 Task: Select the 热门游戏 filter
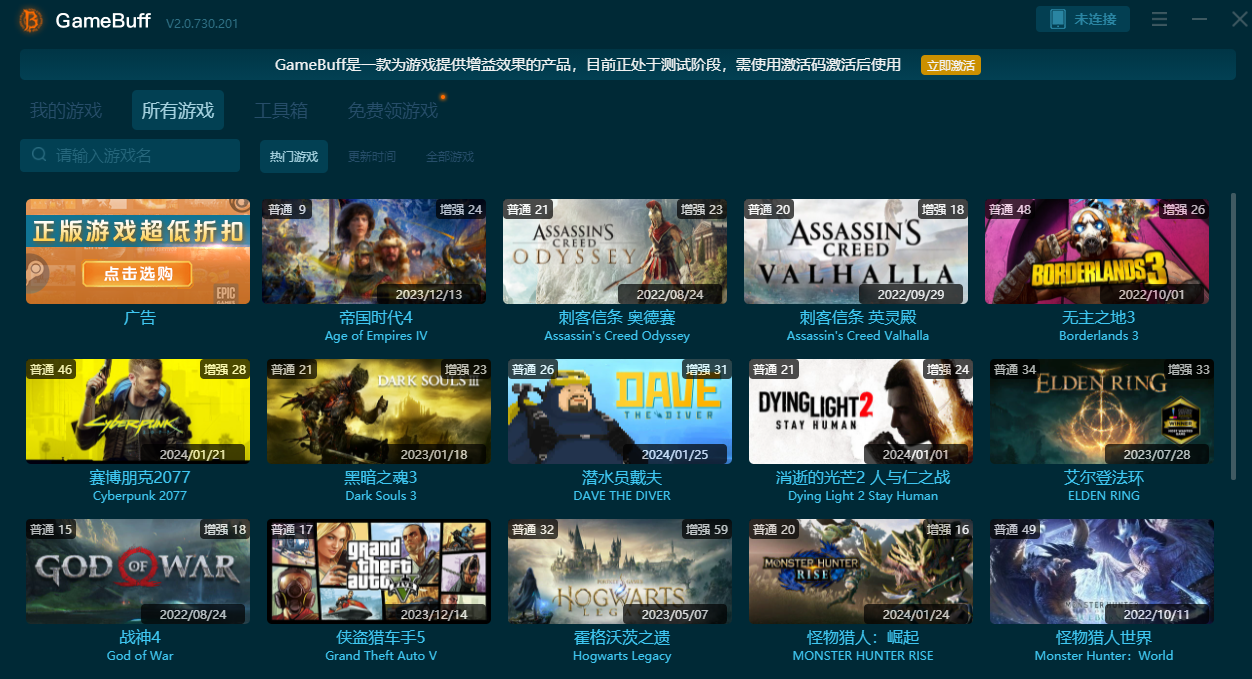(x=294, y=156)
